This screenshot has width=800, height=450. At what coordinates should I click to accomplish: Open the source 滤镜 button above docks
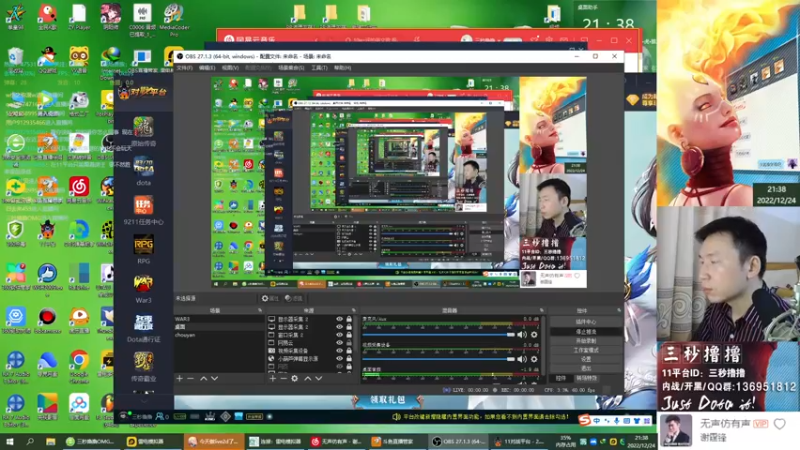pyautogui.click(x=294, y=298)
